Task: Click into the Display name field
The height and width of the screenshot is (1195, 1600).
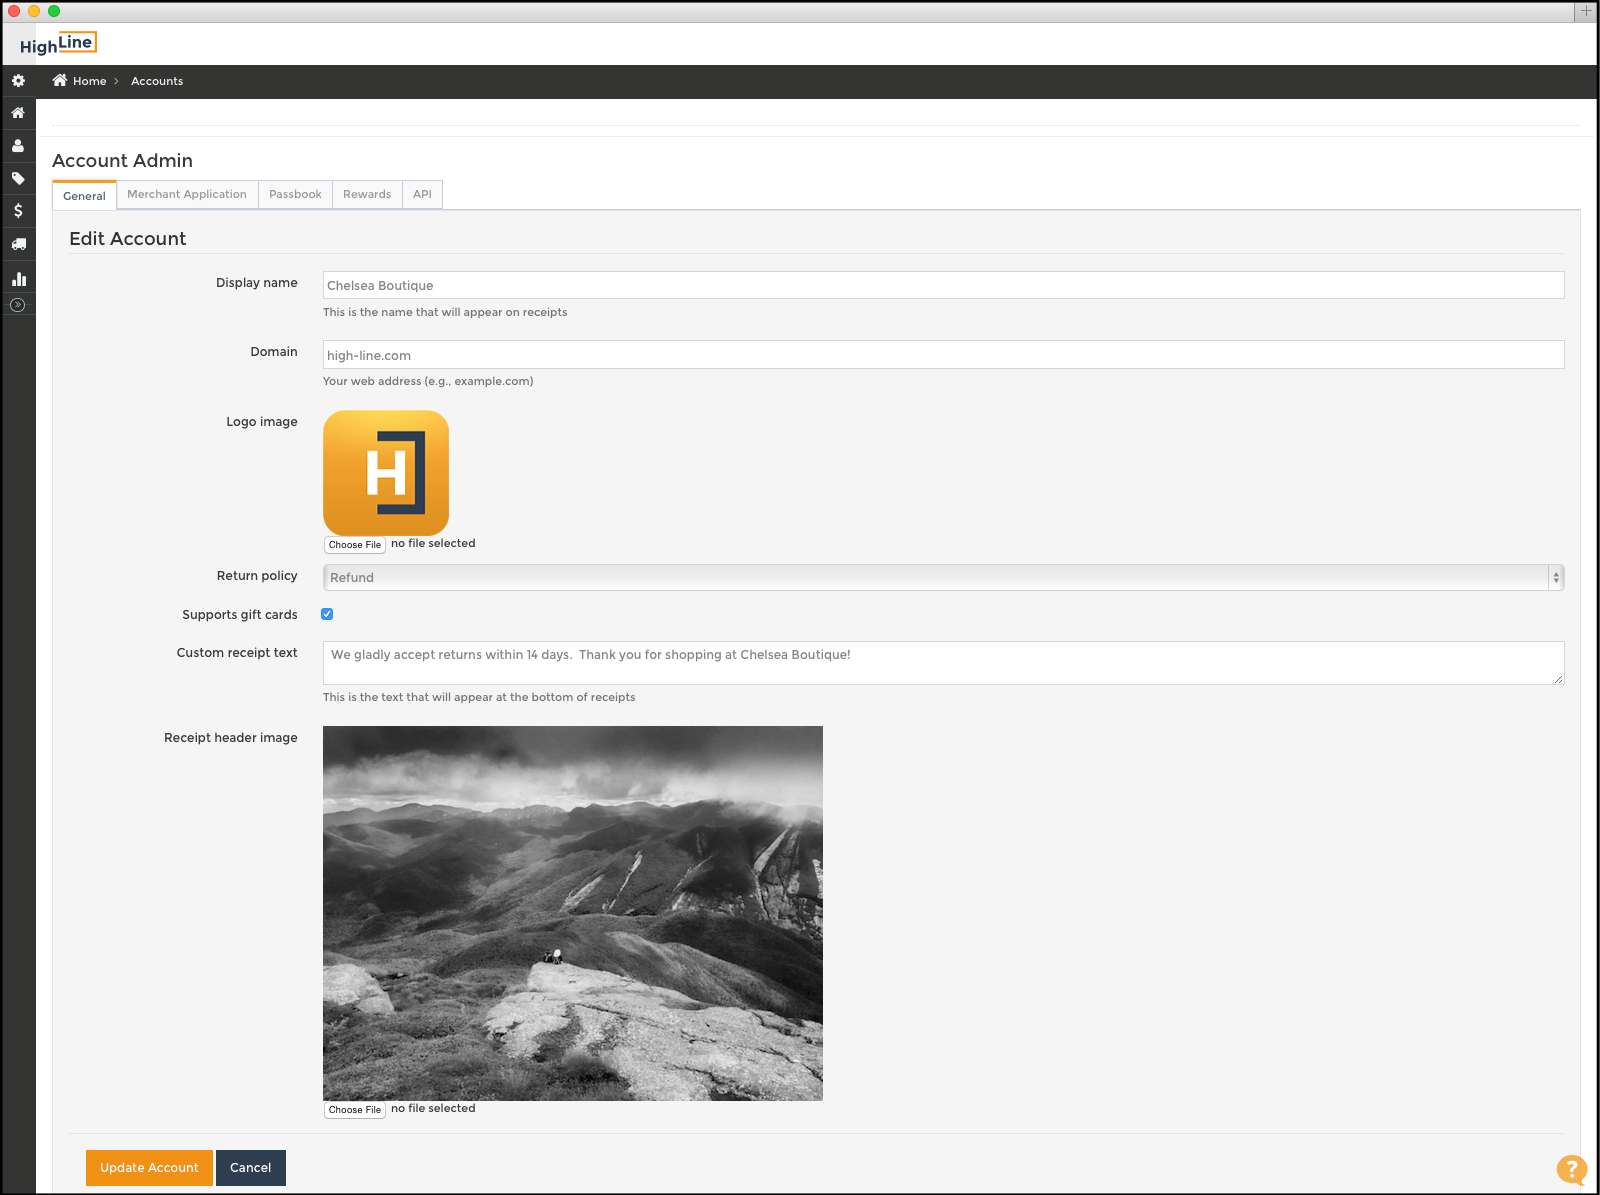Action: (x=942, y=286)
